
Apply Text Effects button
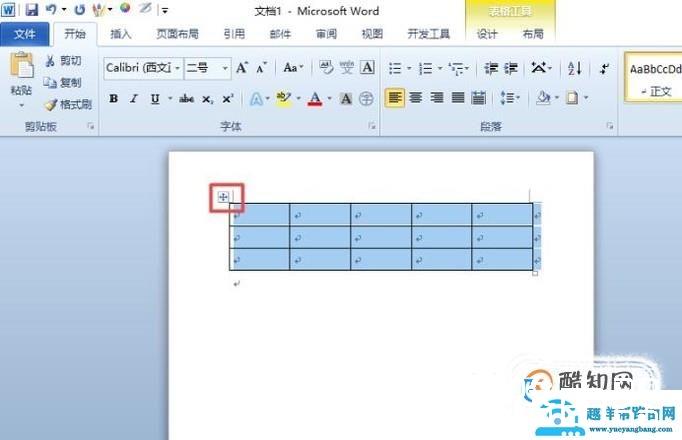(256, 99)
